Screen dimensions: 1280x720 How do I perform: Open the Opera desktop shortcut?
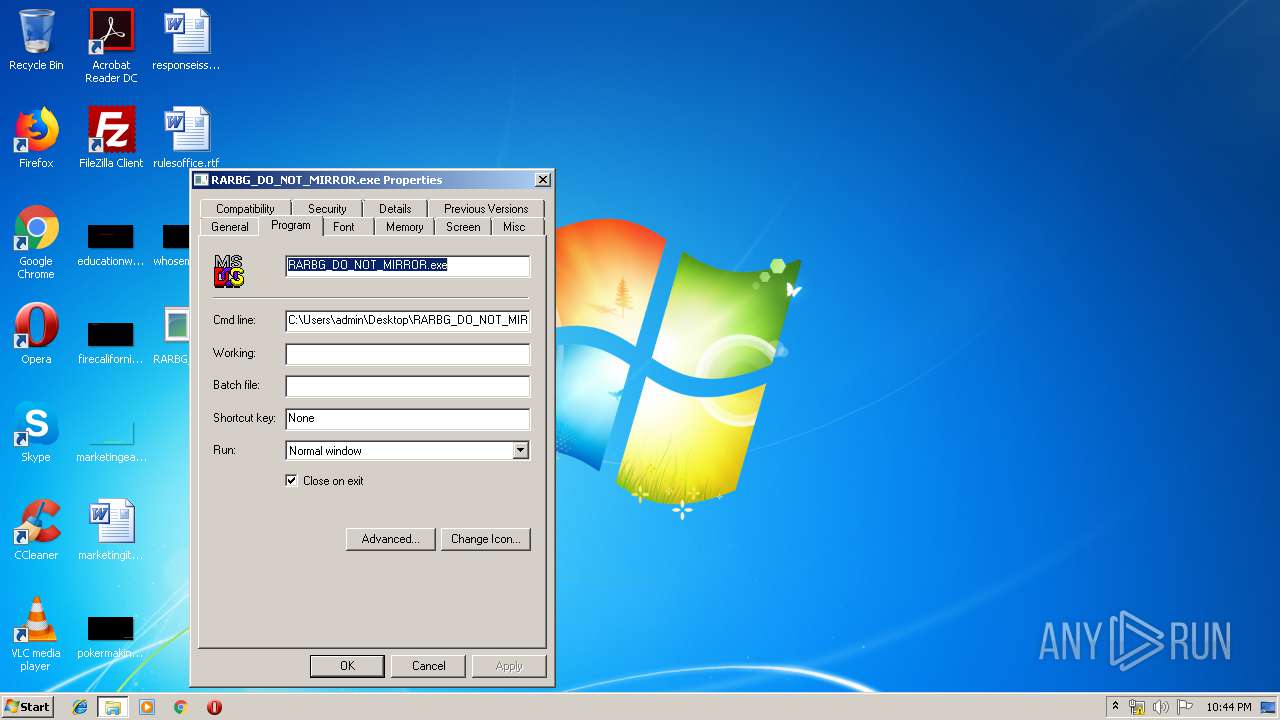pyautogui.click(x=36, y=334)
